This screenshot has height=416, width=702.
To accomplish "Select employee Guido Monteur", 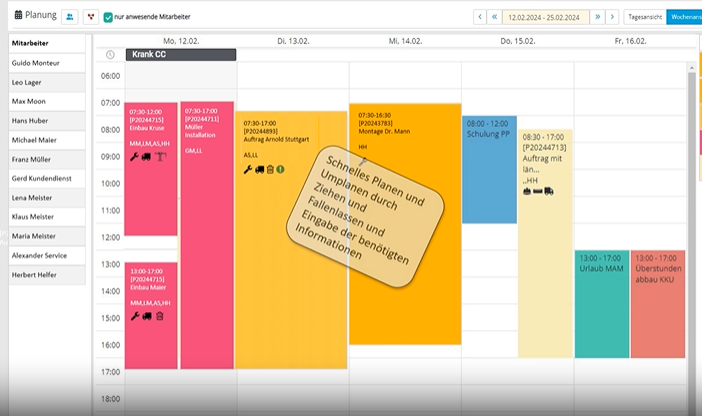I will [47, 63].
